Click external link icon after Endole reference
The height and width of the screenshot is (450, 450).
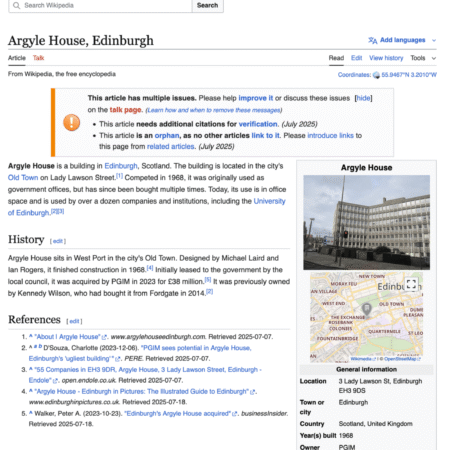[x=55, y=381]
